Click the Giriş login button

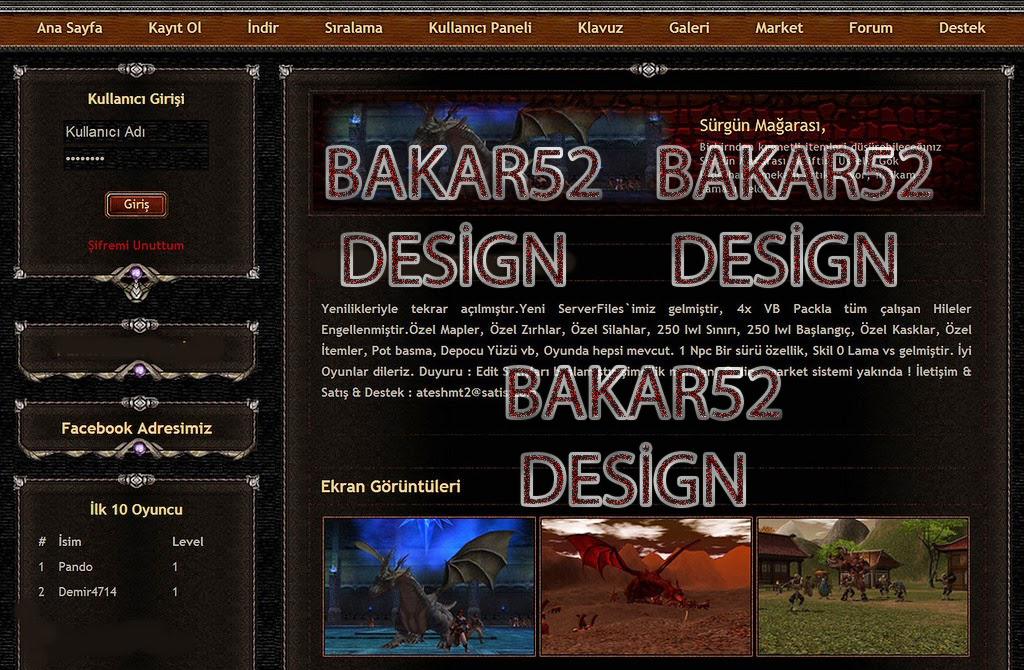(x=136, y=204)
